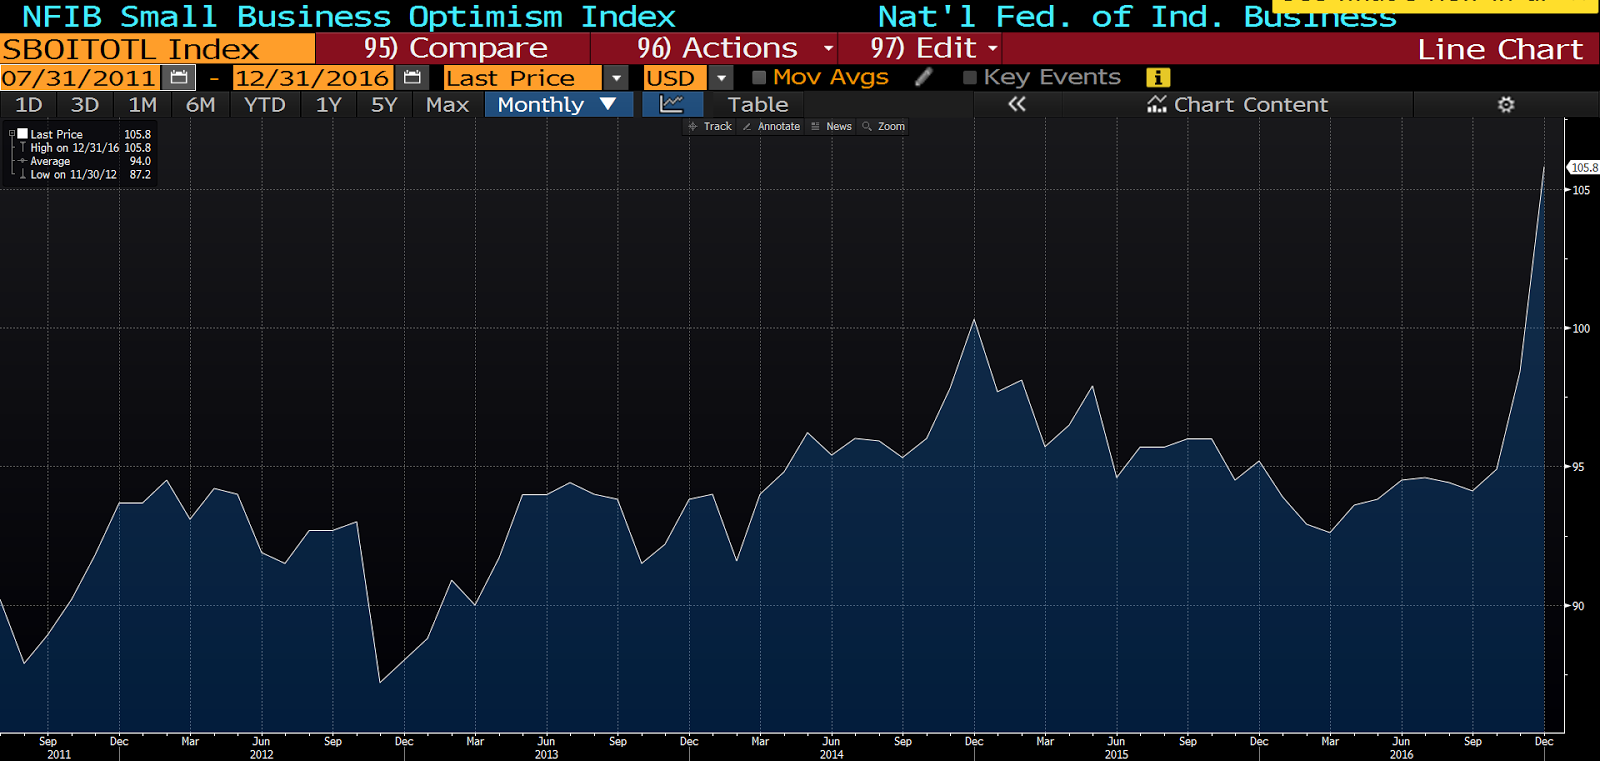Select the 1Y range tab
1600x761 pixels.
pyautogui.click(x=329, y=104)
